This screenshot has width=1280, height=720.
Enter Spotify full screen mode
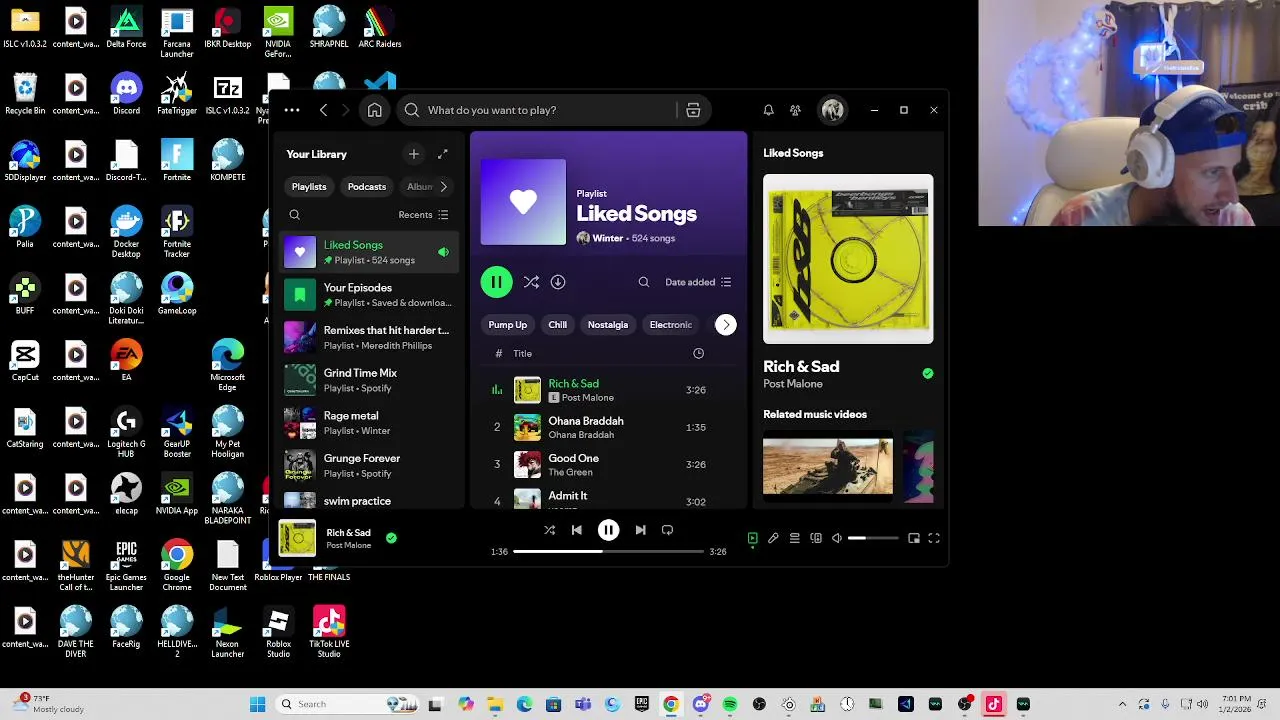coord(934,538)
